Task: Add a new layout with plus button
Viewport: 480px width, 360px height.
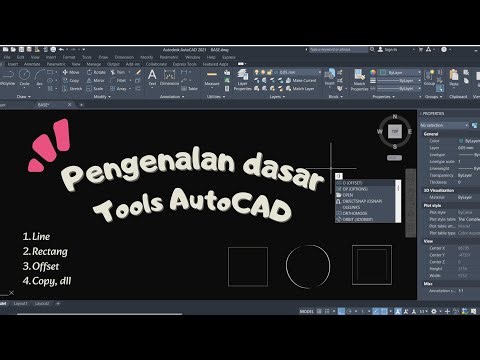Action: (58, 304)
